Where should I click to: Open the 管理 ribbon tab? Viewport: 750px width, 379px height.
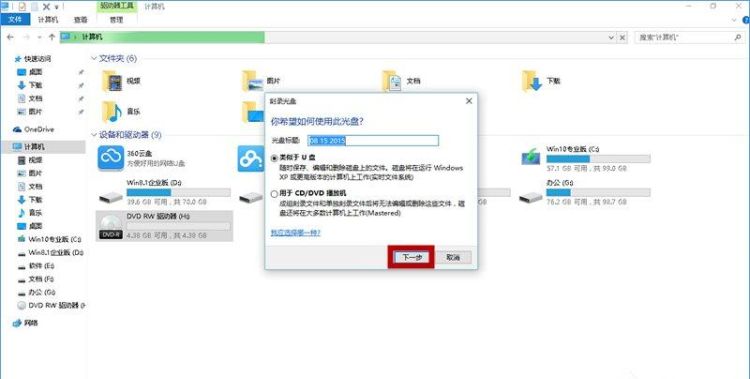[x=116, y=20]
